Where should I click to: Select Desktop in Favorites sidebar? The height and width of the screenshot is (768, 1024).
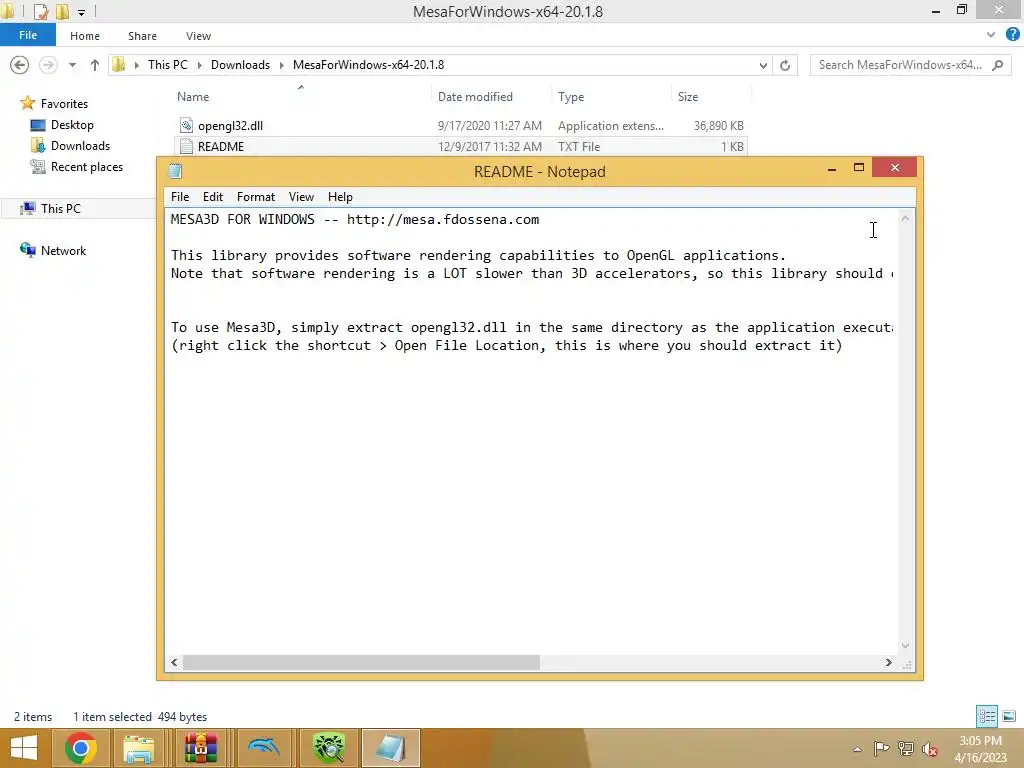(x=72, y=125)
